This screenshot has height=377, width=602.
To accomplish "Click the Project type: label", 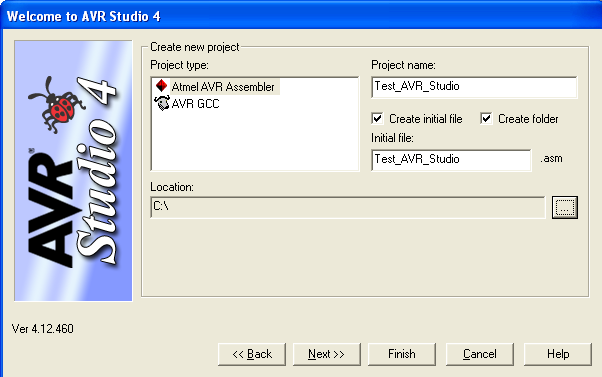I will click(179, 65).
